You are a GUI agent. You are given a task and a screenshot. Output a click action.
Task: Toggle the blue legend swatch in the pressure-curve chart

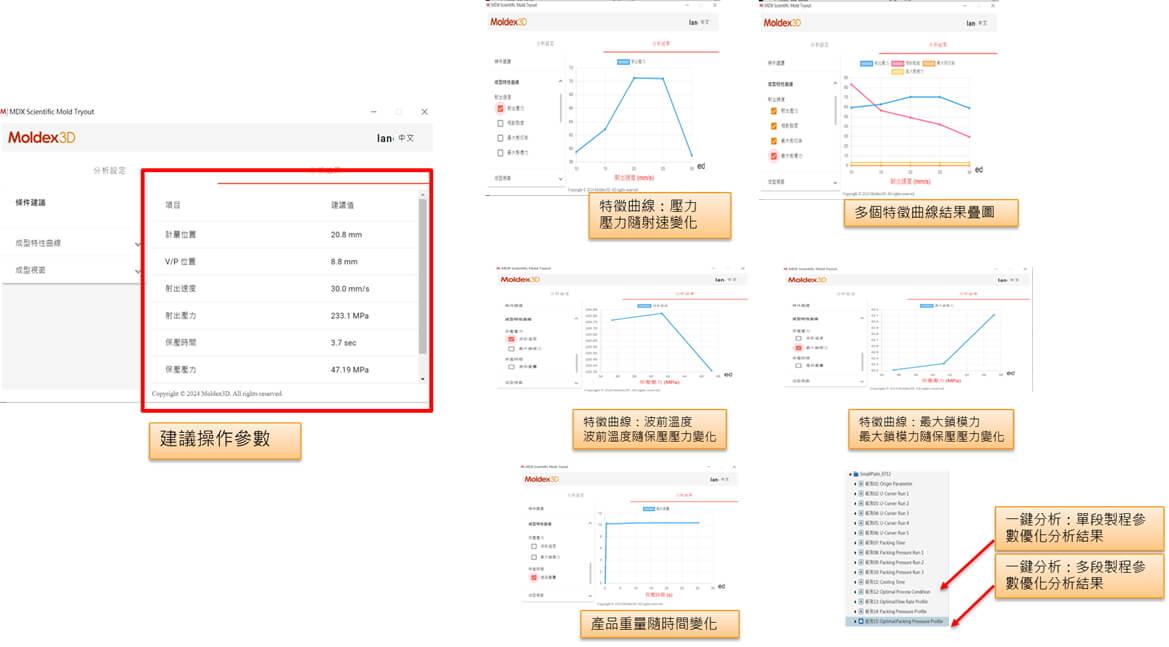click(x=623, y=62)
